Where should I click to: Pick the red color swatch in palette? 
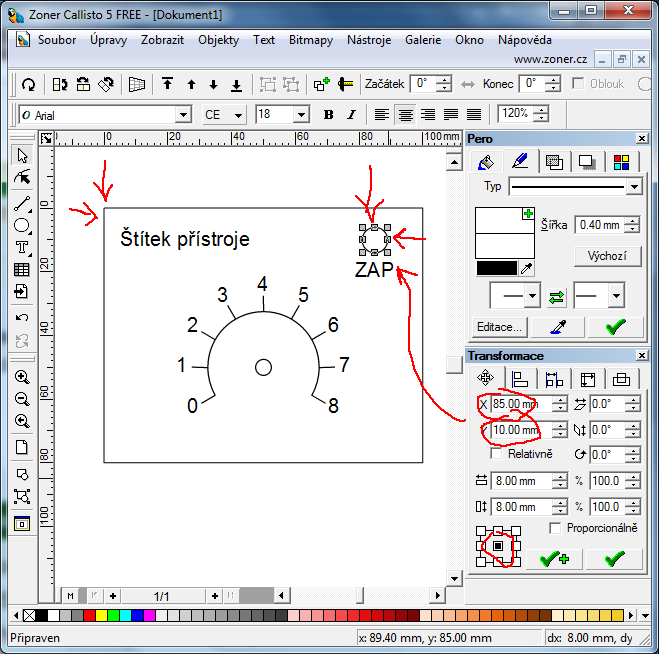(x=89, y=616)
